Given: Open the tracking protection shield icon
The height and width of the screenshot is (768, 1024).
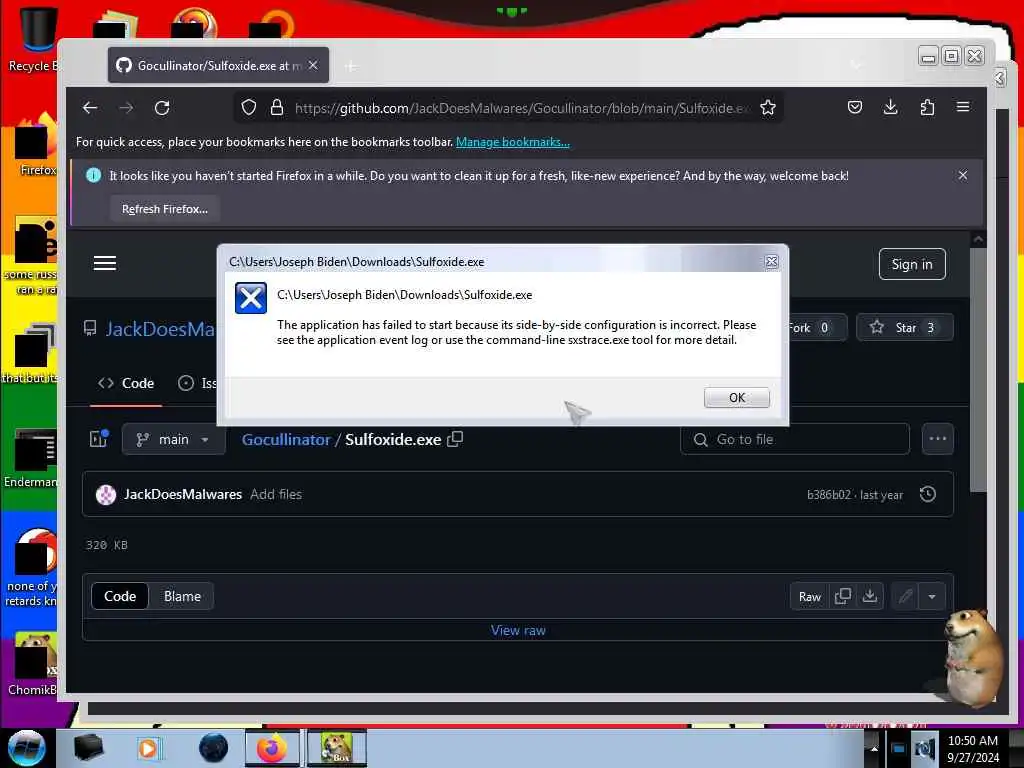Looking at the screenshot, I should [x=248, y=107].
